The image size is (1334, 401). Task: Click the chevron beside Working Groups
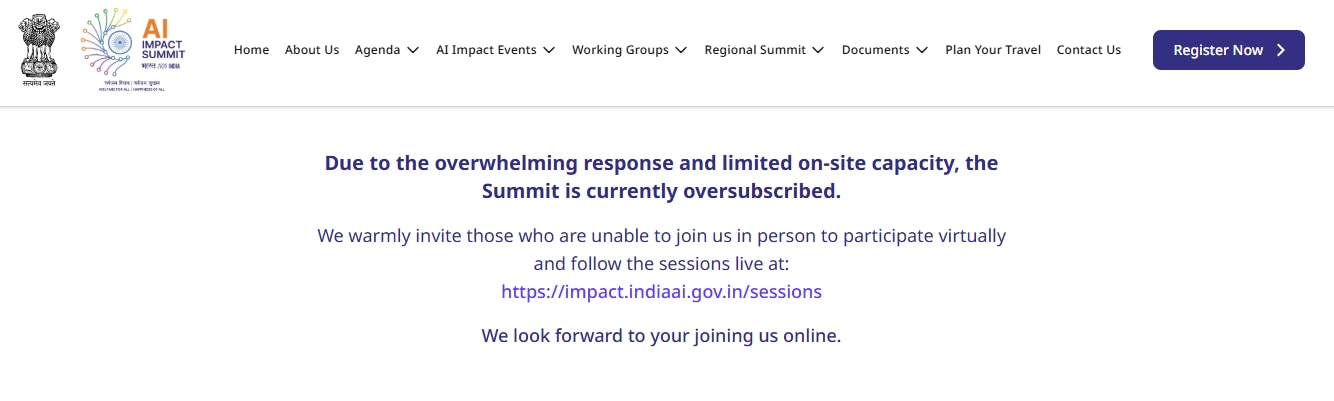(x=681, y=50)
